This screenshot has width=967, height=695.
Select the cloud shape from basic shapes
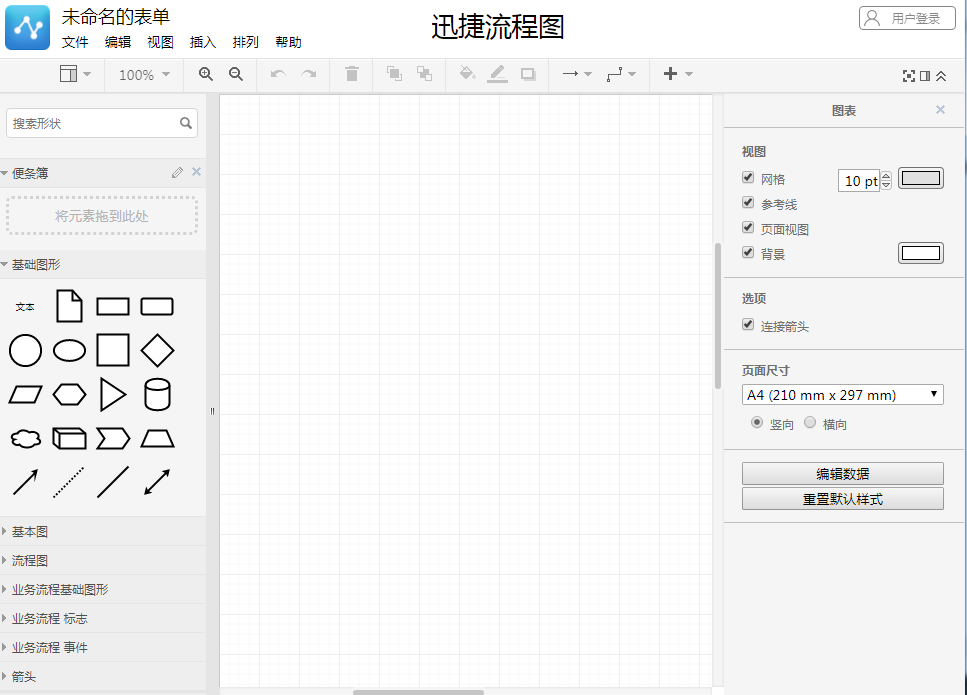pos(25,438)
